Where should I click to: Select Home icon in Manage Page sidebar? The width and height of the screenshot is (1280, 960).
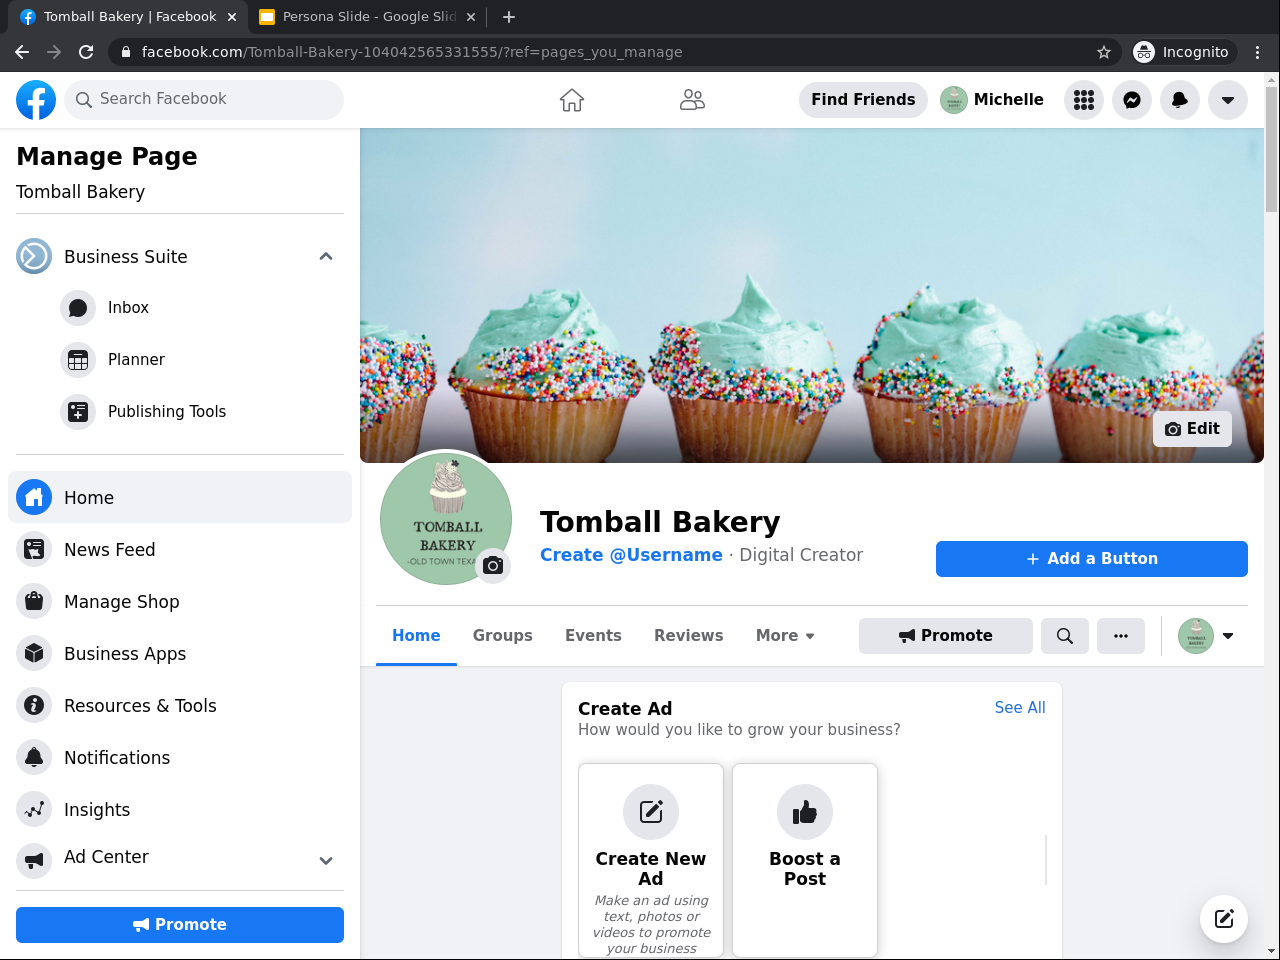coord(34,497)
